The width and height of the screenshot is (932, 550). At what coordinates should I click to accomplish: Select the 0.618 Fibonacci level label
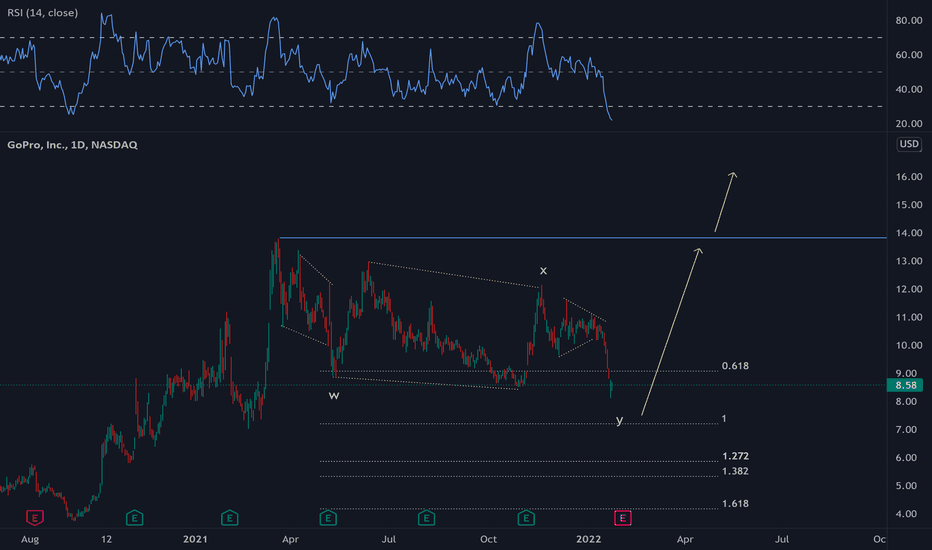(735, 366)
